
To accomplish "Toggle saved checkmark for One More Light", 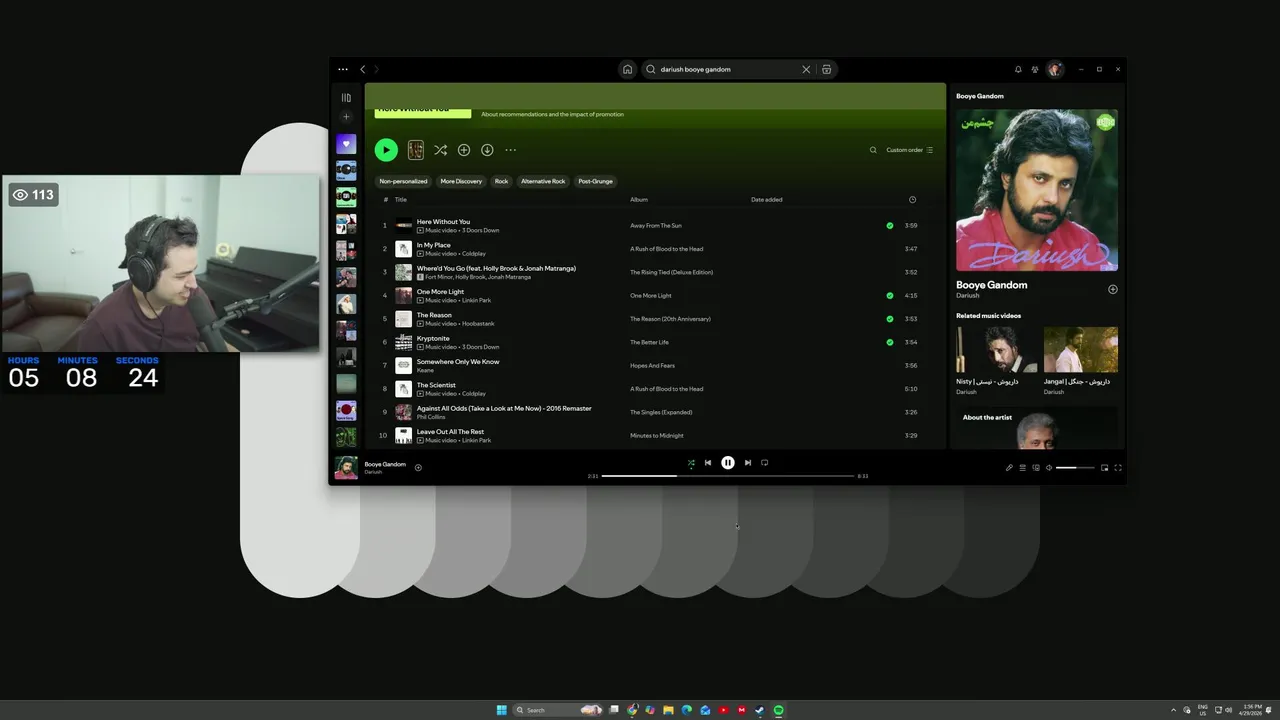I will pyautogui.click(x=890, y=296).
